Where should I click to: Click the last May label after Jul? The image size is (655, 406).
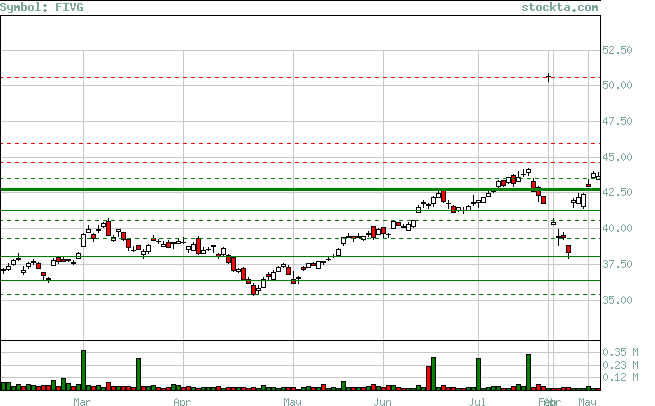(x=587, y=402)
